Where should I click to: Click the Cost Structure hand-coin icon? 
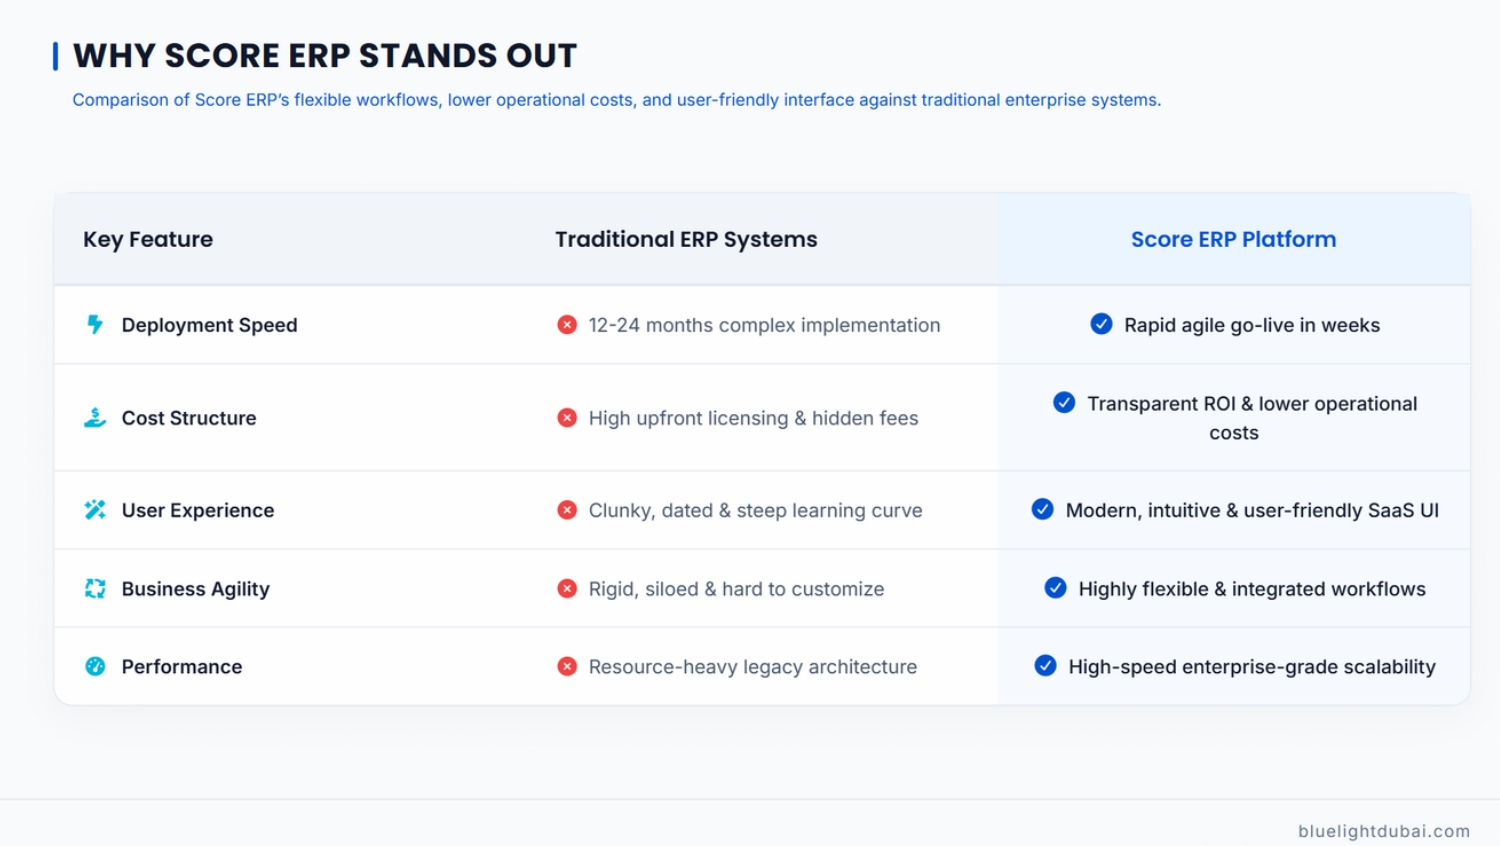[x=95, y=417]
